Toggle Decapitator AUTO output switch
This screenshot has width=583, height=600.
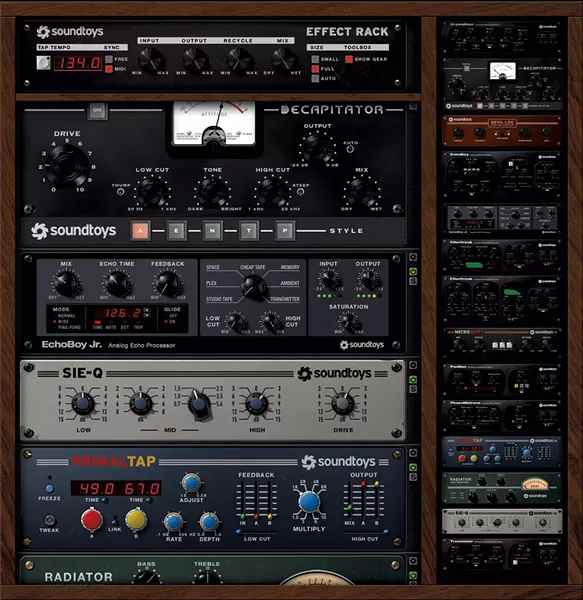[x=350, y=149]
